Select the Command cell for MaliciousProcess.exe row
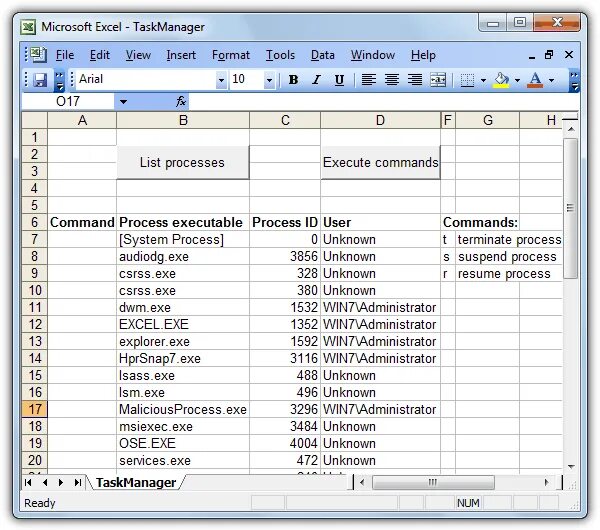 (x=82, y=409)
